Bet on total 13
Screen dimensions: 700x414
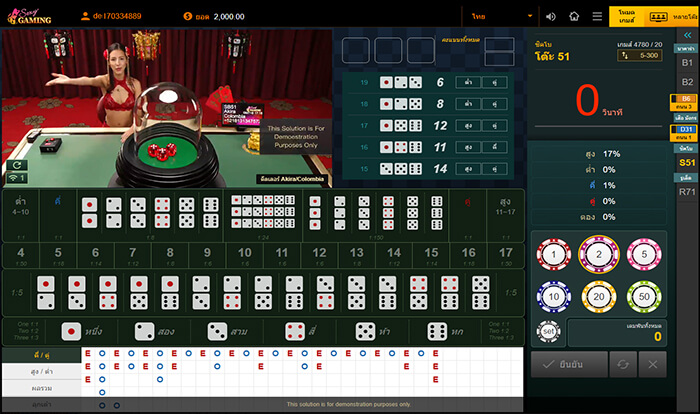[356, 256]
